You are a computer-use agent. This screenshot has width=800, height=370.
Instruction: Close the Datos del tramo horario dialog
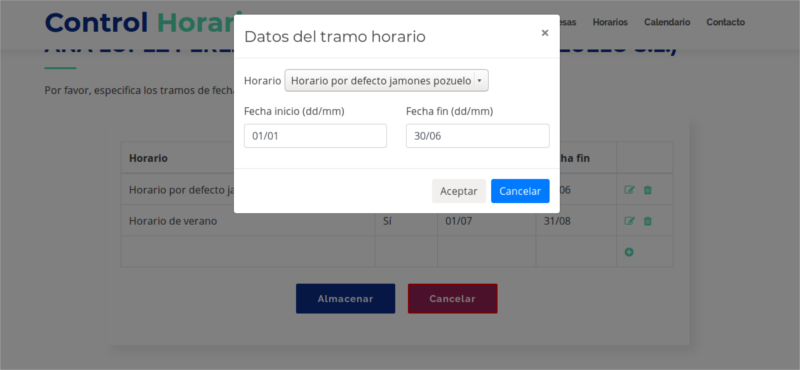click(x=544, y=33)
